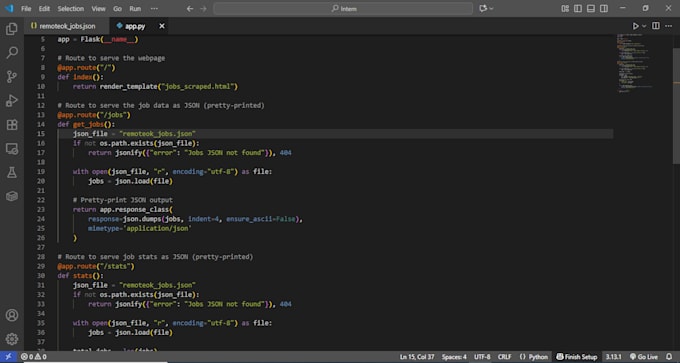Open the Remote Explorer view
This screenshot has width=680, height=363.
click(12, 149)
